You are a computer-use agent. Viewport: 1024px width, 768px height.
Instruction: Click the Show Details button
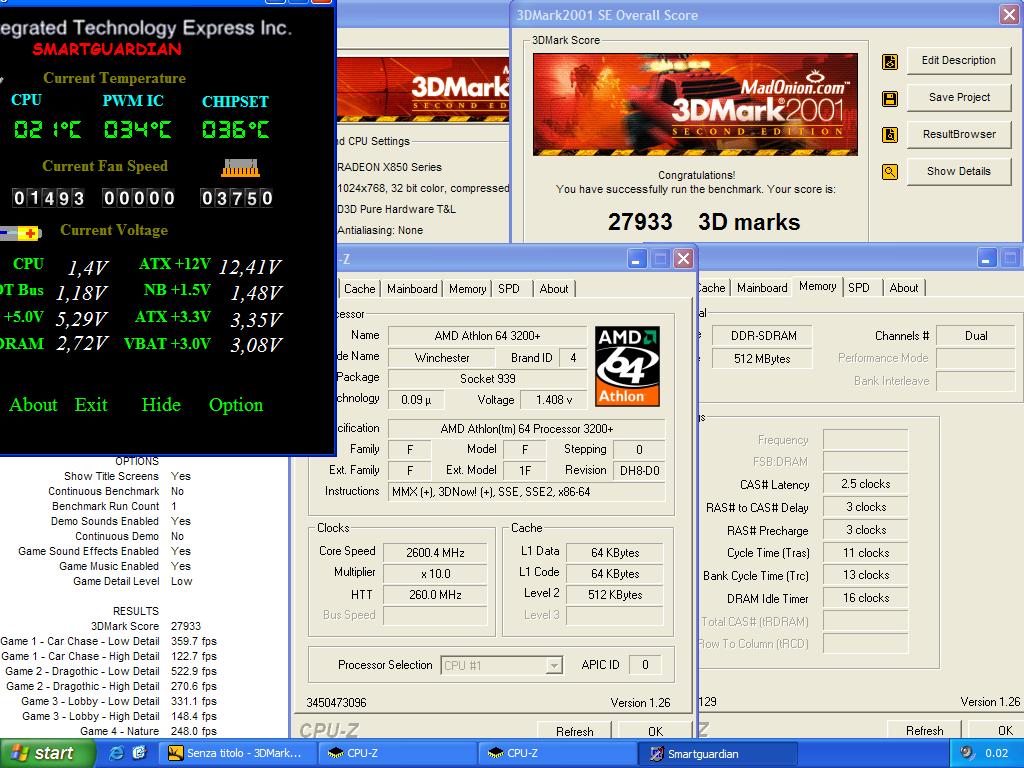tap(959, 171)
